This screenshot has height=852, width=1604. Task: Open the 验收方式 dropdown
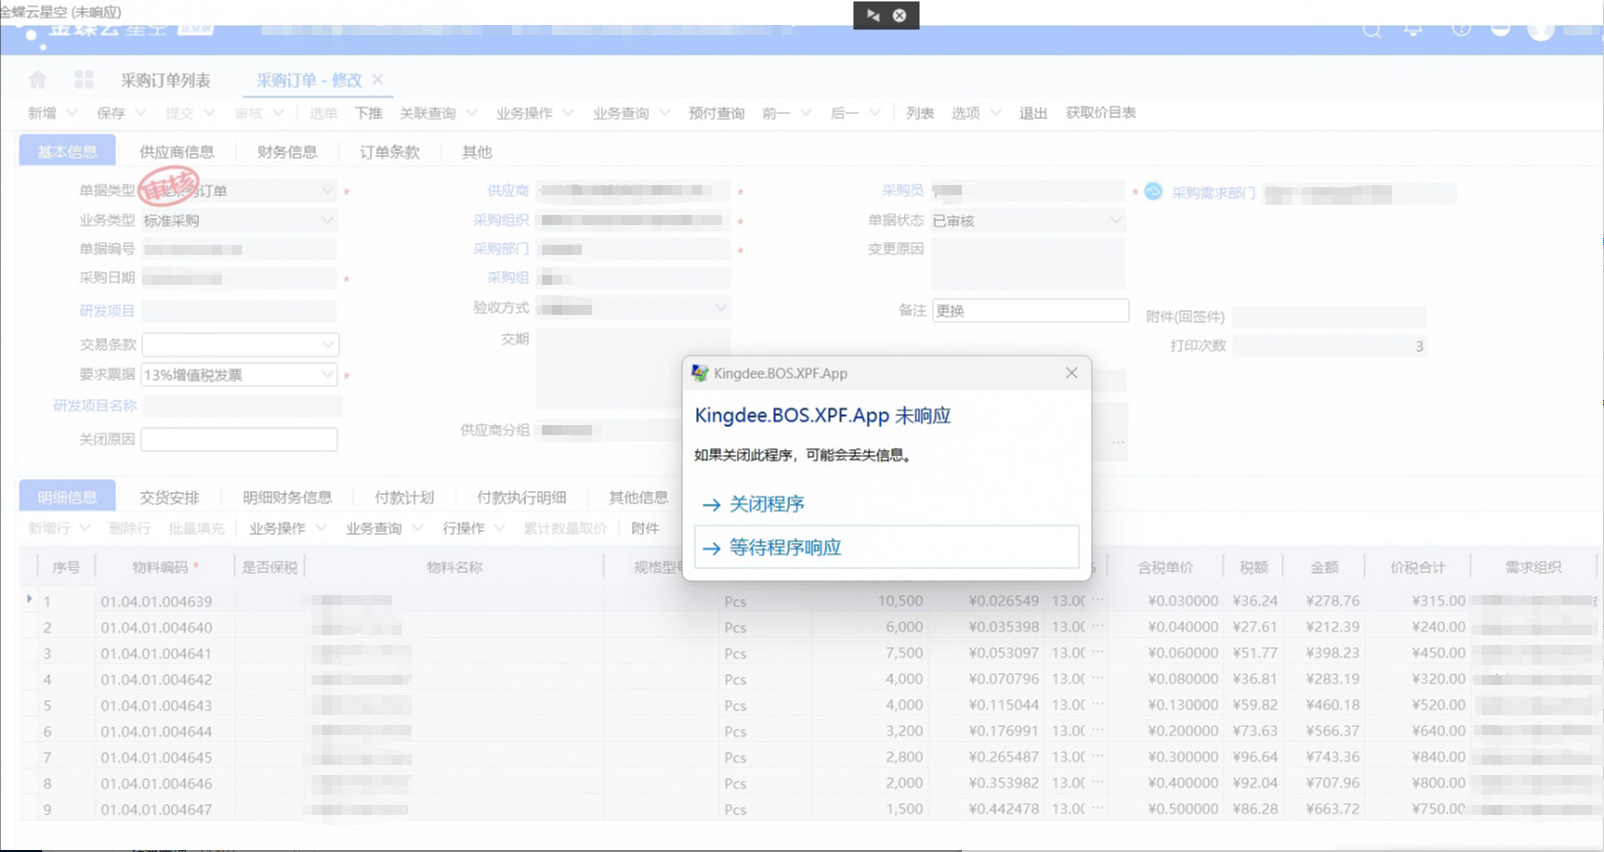pos(721,308)
